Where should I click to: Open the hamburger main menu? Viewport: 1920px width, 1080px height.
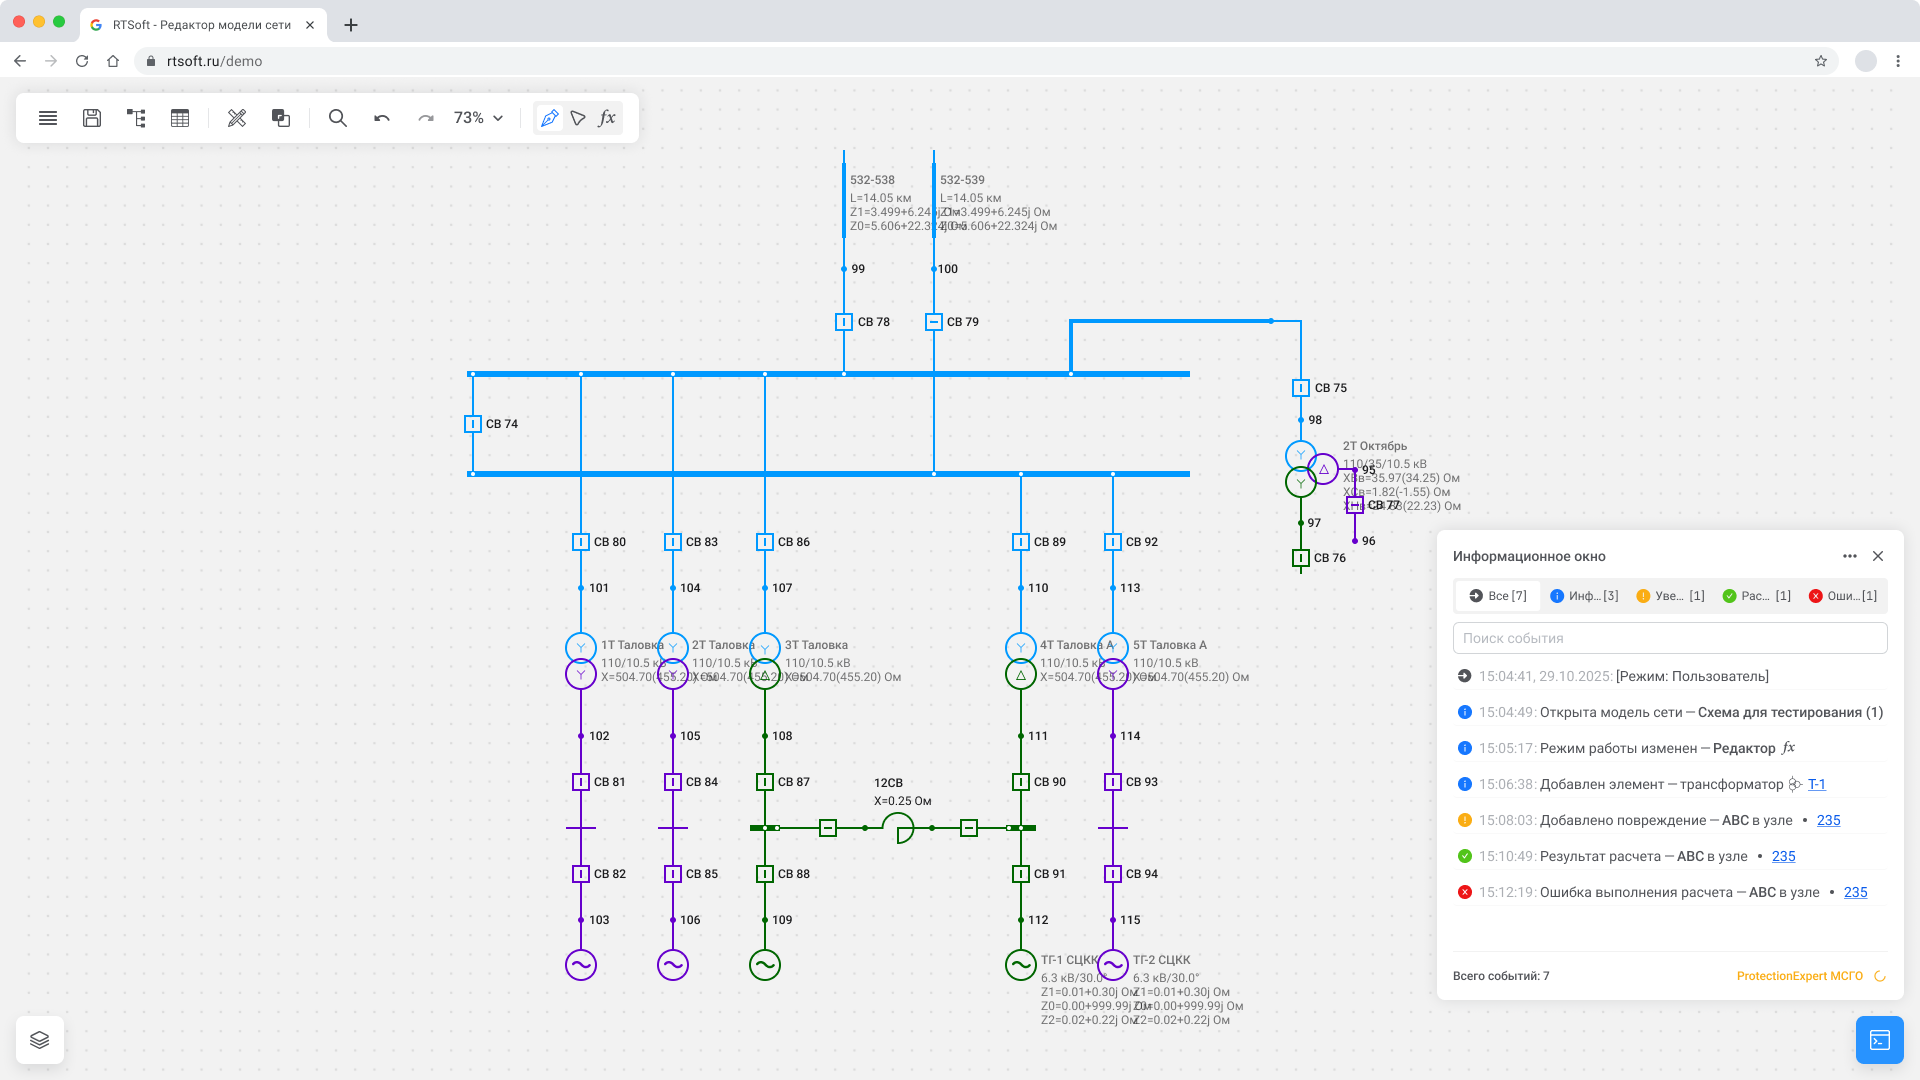pos(48,118)
